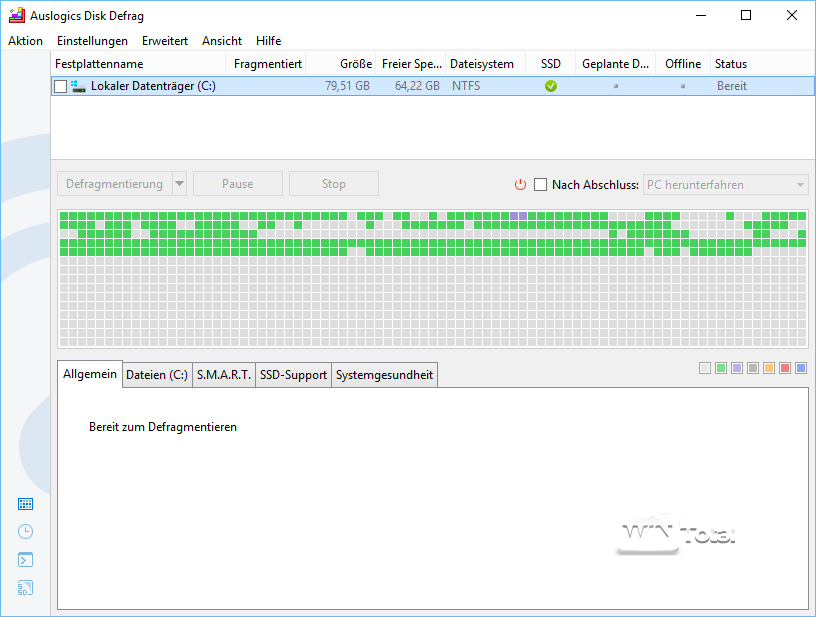Sort by the Festplattenname column header
The width and height of the screenshot is (816, 617).
(x=138, y=64)
